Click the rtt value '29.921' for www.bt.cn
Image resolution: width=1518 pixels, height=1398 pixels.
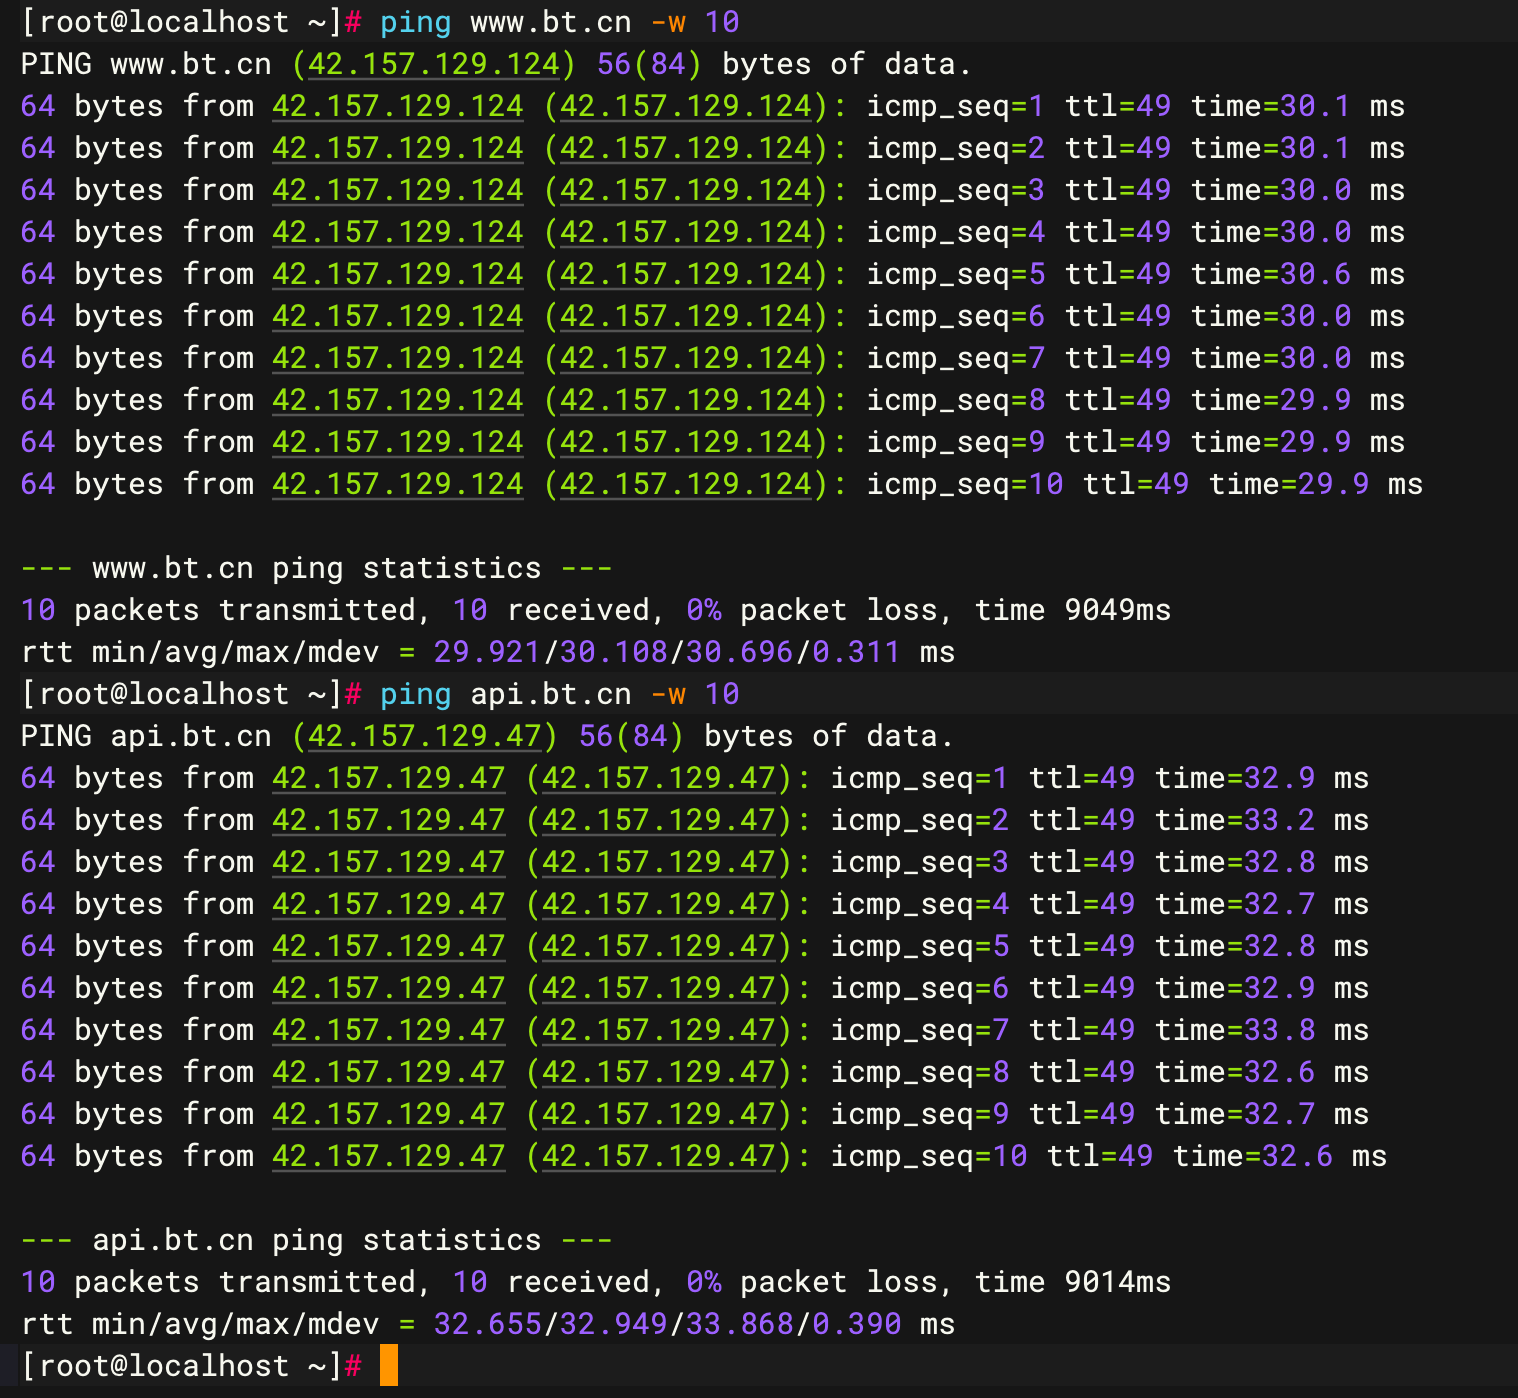click(x=487, y=652)
